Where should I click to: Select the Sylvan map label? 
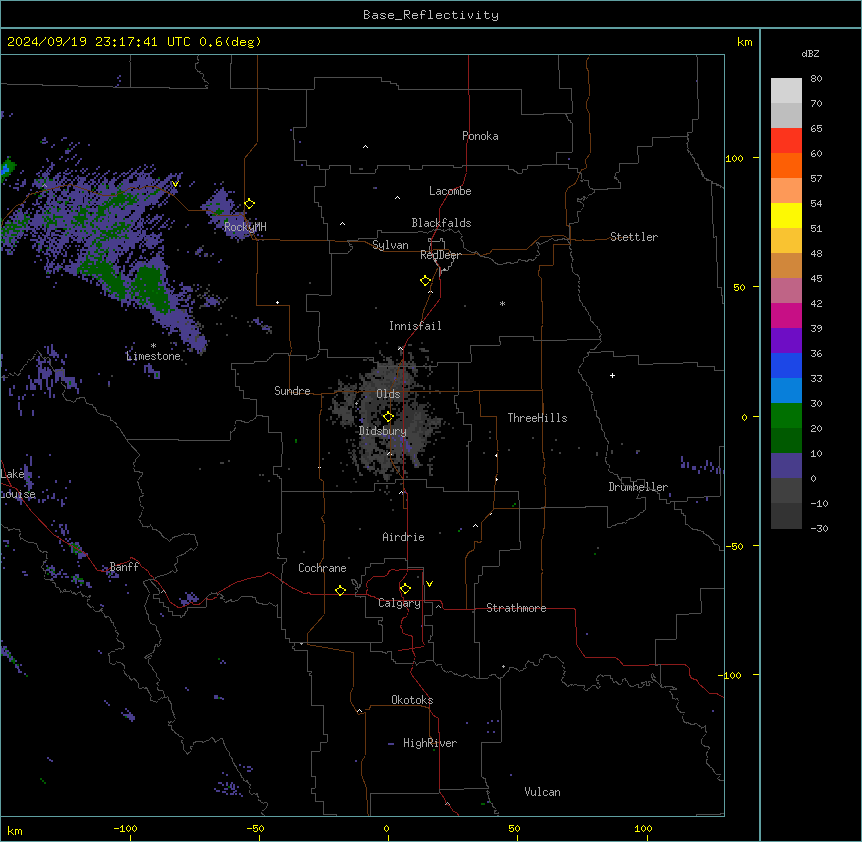tap(390, 245)
